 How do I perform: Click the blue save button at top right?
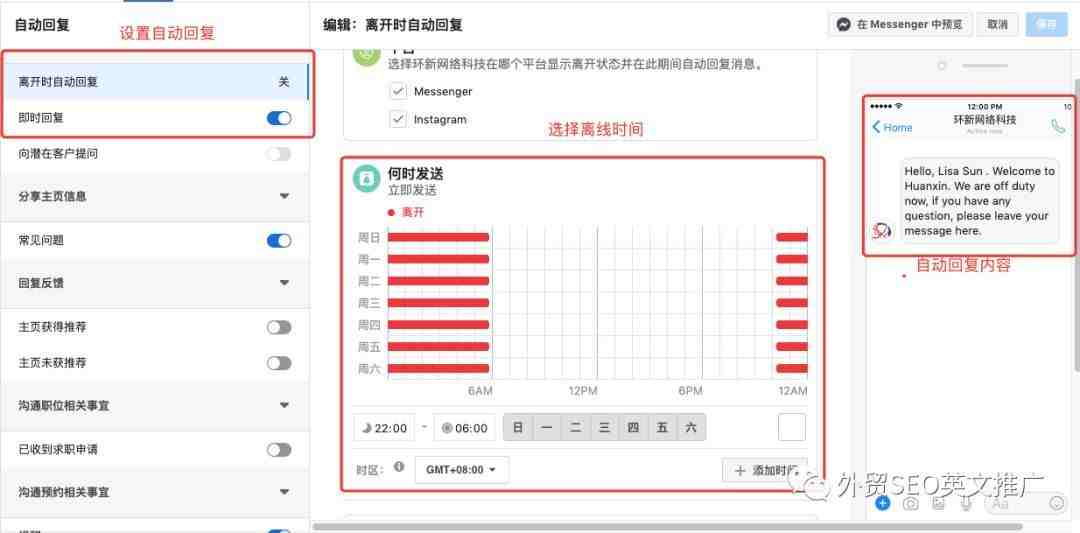click(1046, 25)
